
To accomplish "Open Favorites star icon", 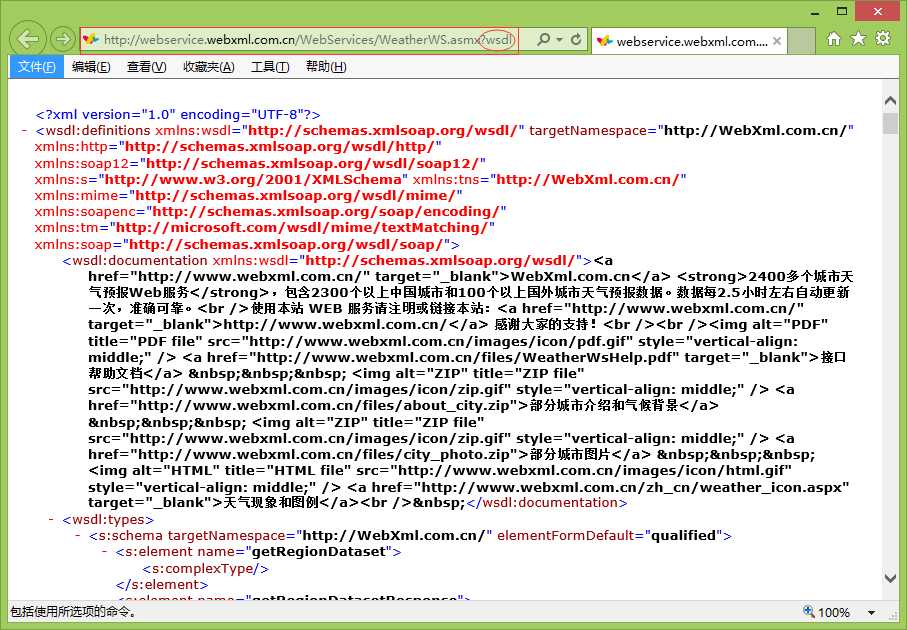I will (858, 39).
